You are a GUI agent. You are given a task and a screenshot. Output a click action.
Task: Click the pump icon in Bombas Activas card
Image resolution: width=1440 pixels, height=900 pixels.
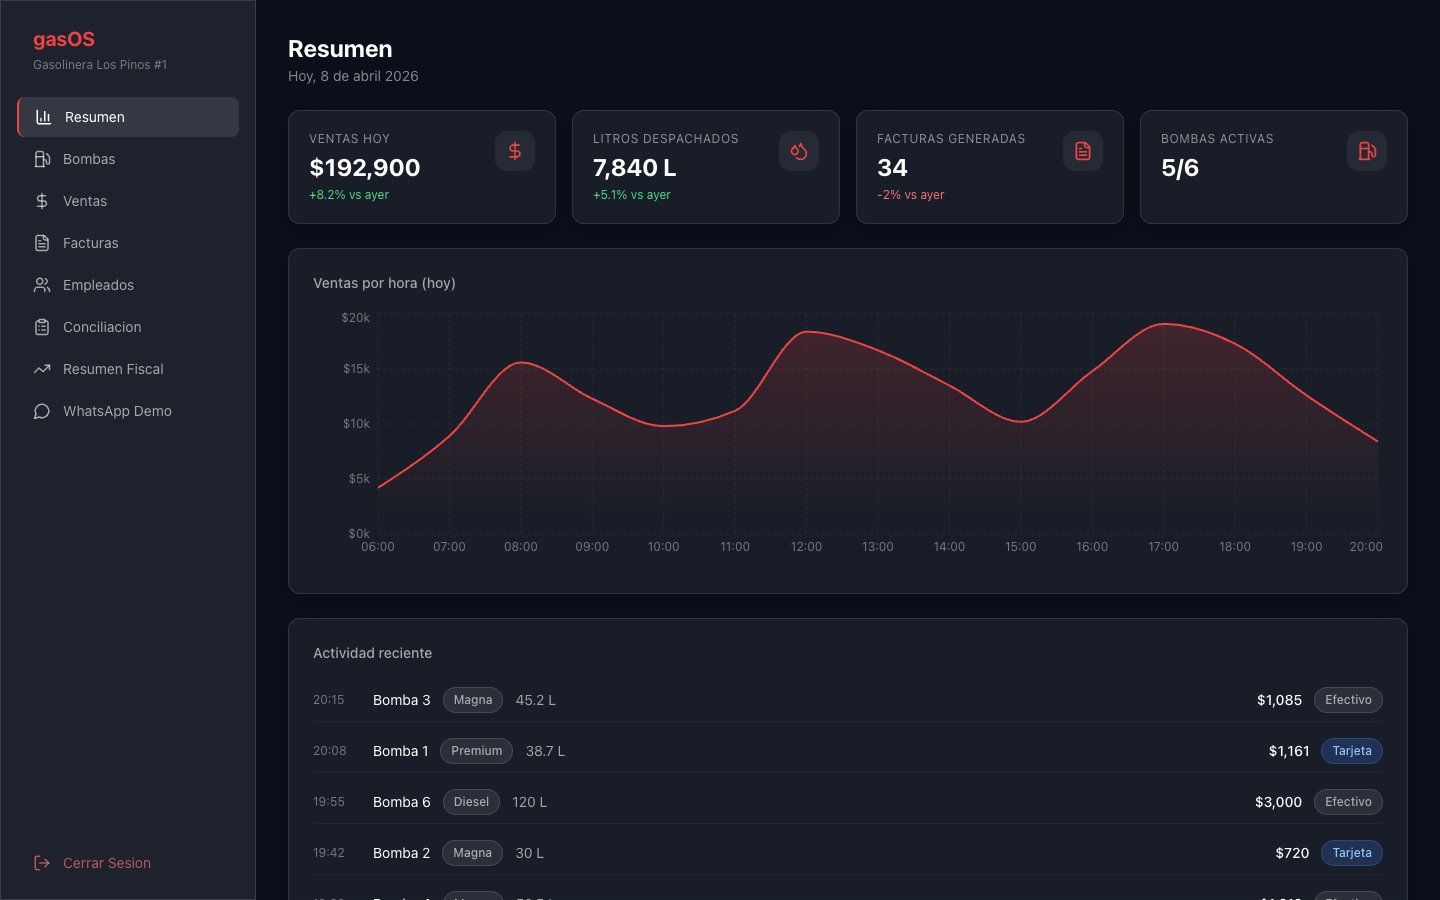coord(1367,151)
